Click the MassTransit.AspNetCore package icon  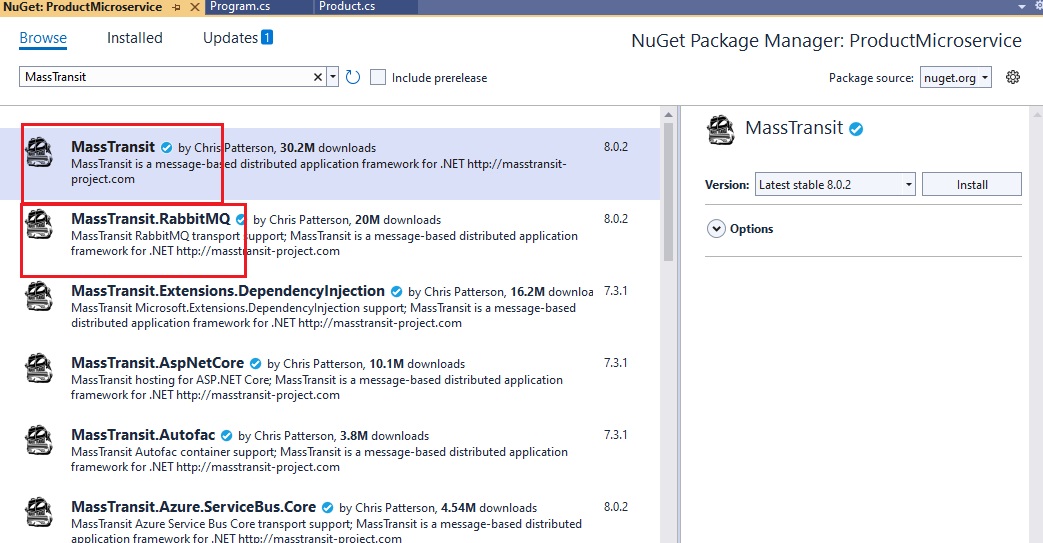pyautogui.click(x=39, y=367)
